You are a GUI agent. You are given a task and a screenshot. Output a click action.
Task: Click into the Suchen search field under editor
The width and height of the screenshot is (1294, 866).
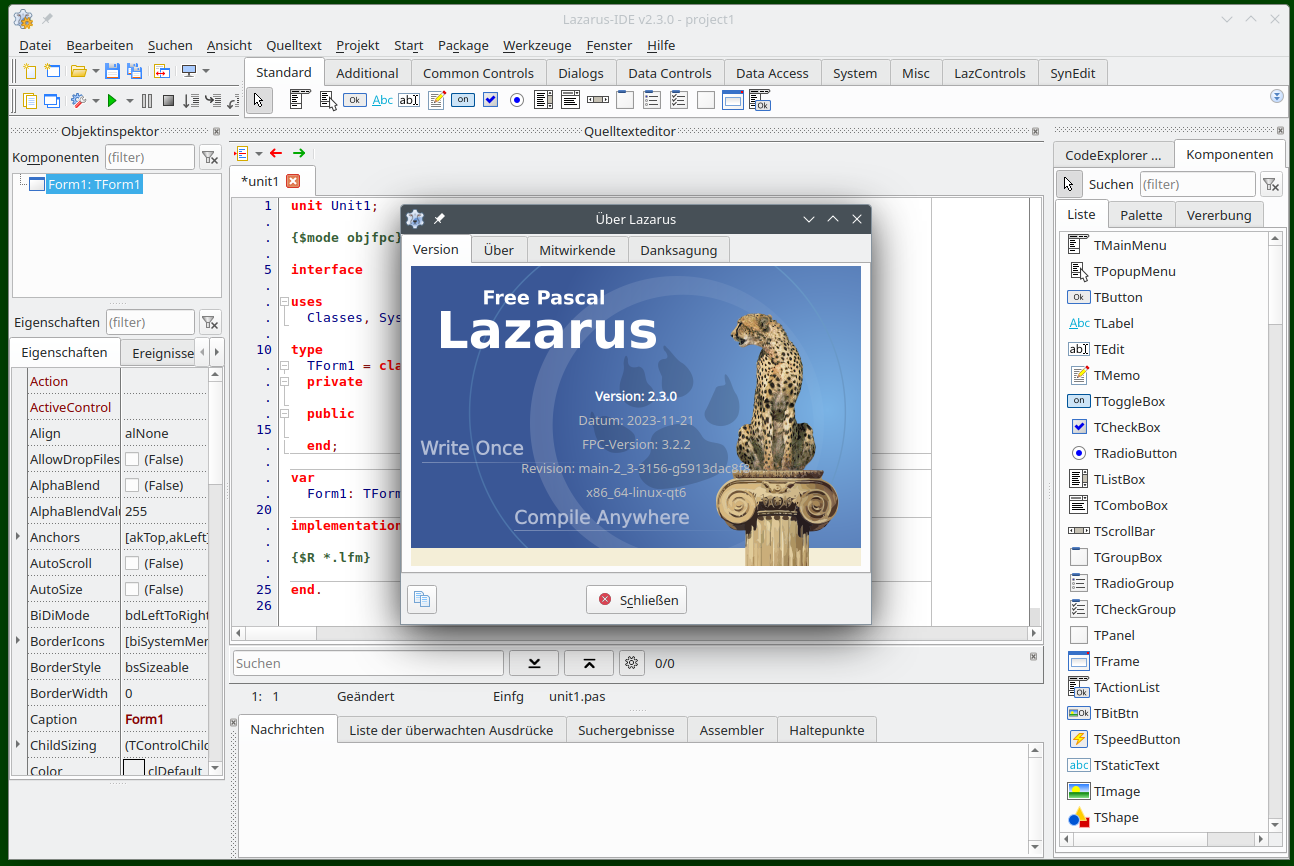point(369,663)
